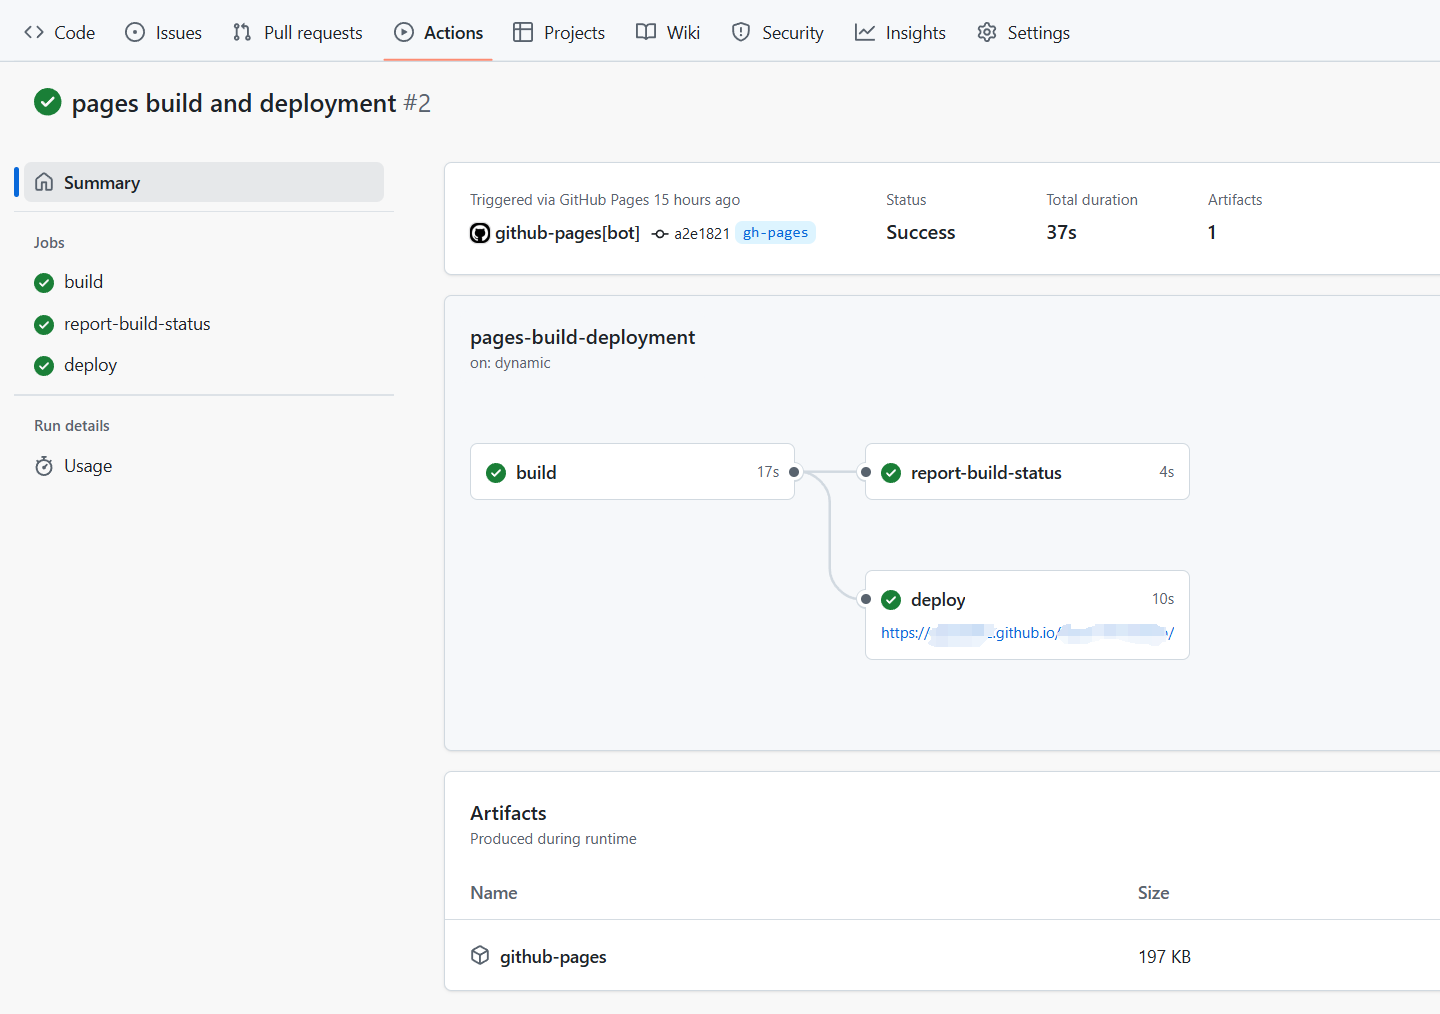Open the Issues tab
The width and height of the screenshot is (1440, 1014).
pos(164,32)
